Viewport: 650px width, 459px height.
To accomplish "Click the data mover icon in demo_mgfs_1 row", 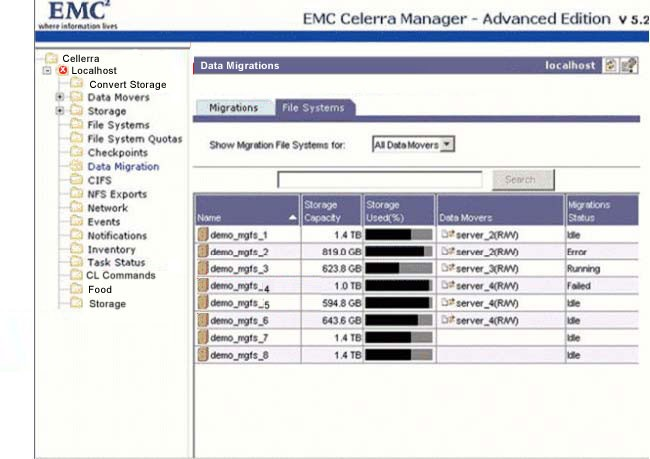I will point(448,234).
